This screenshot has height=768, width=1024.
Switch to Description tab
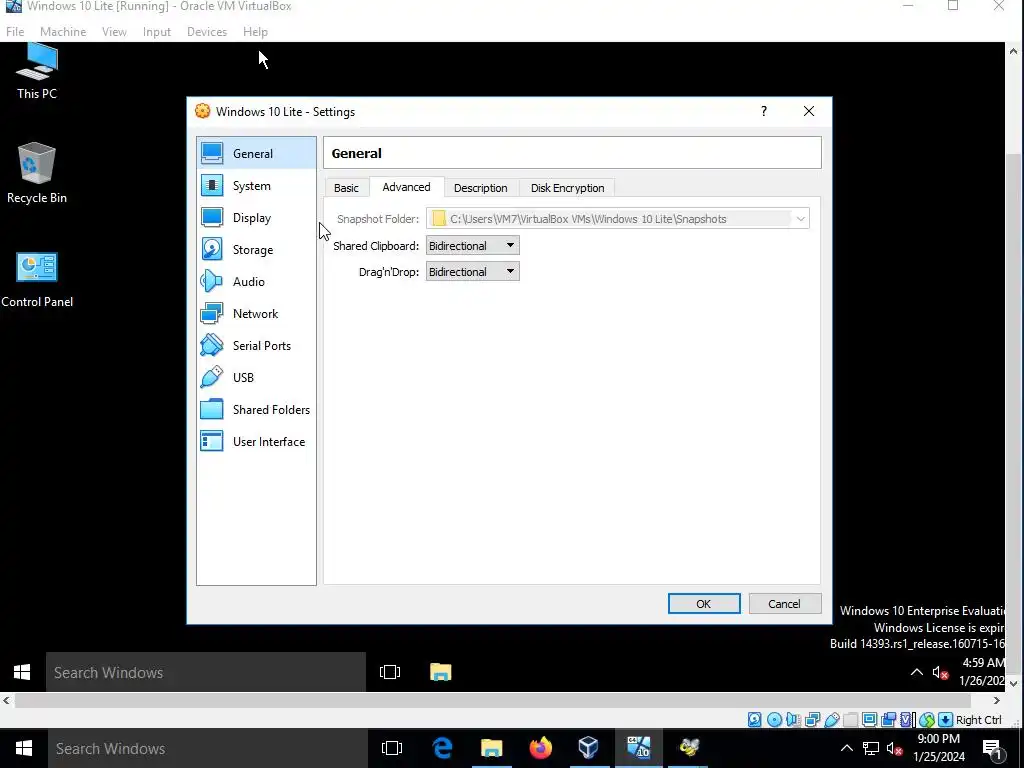point(481,187)
